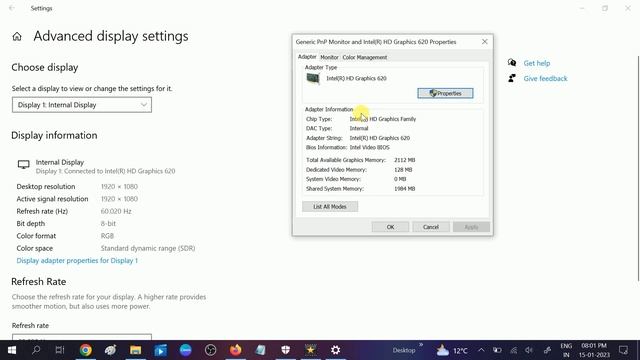Click the Settings home icon
The width and height of the screenshot is (640, 360).
[x=17, y=36]
